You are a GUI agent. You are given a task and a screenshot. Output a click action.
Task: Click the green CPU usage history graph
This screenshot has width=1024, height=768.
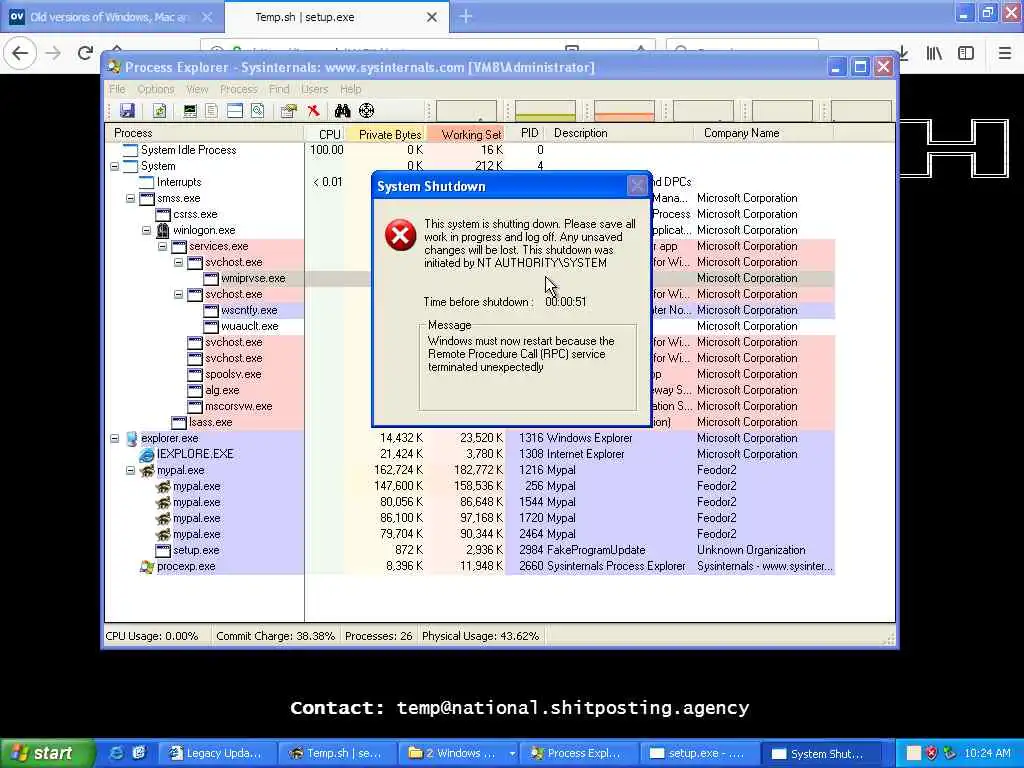(x=545, y=111)
